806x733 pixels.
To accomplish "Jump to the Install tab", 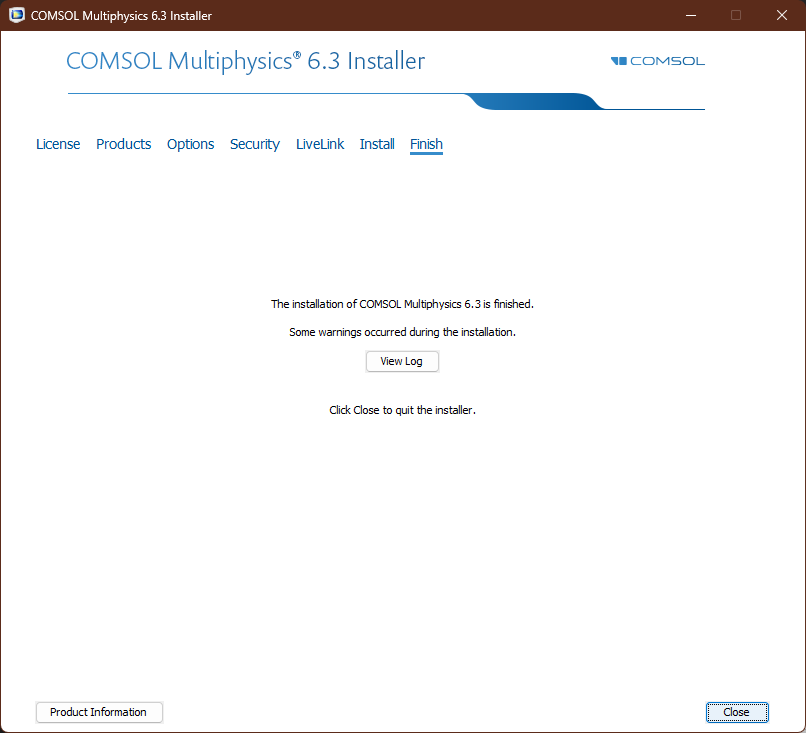I will pyautogui.click(x=377, y=144).
